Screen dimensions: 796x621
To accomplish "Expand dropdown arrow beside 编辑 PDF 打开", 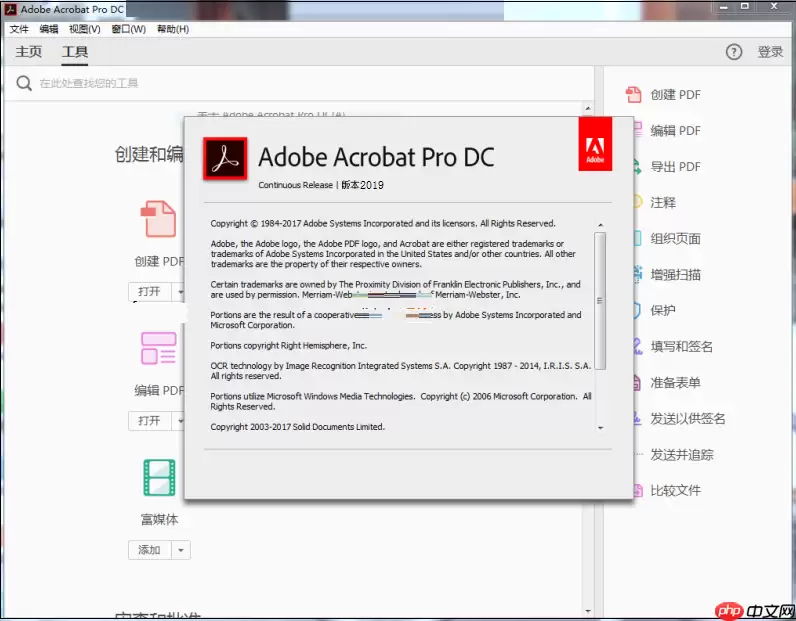I will [x=179, y=421].
